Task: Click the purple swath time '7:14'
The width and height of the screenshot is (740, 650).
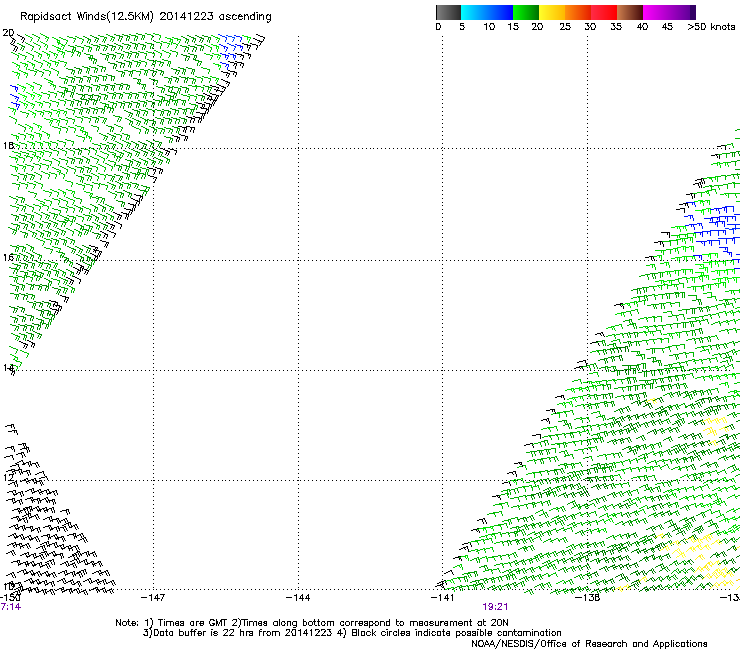Action: [x=10, y=607]
